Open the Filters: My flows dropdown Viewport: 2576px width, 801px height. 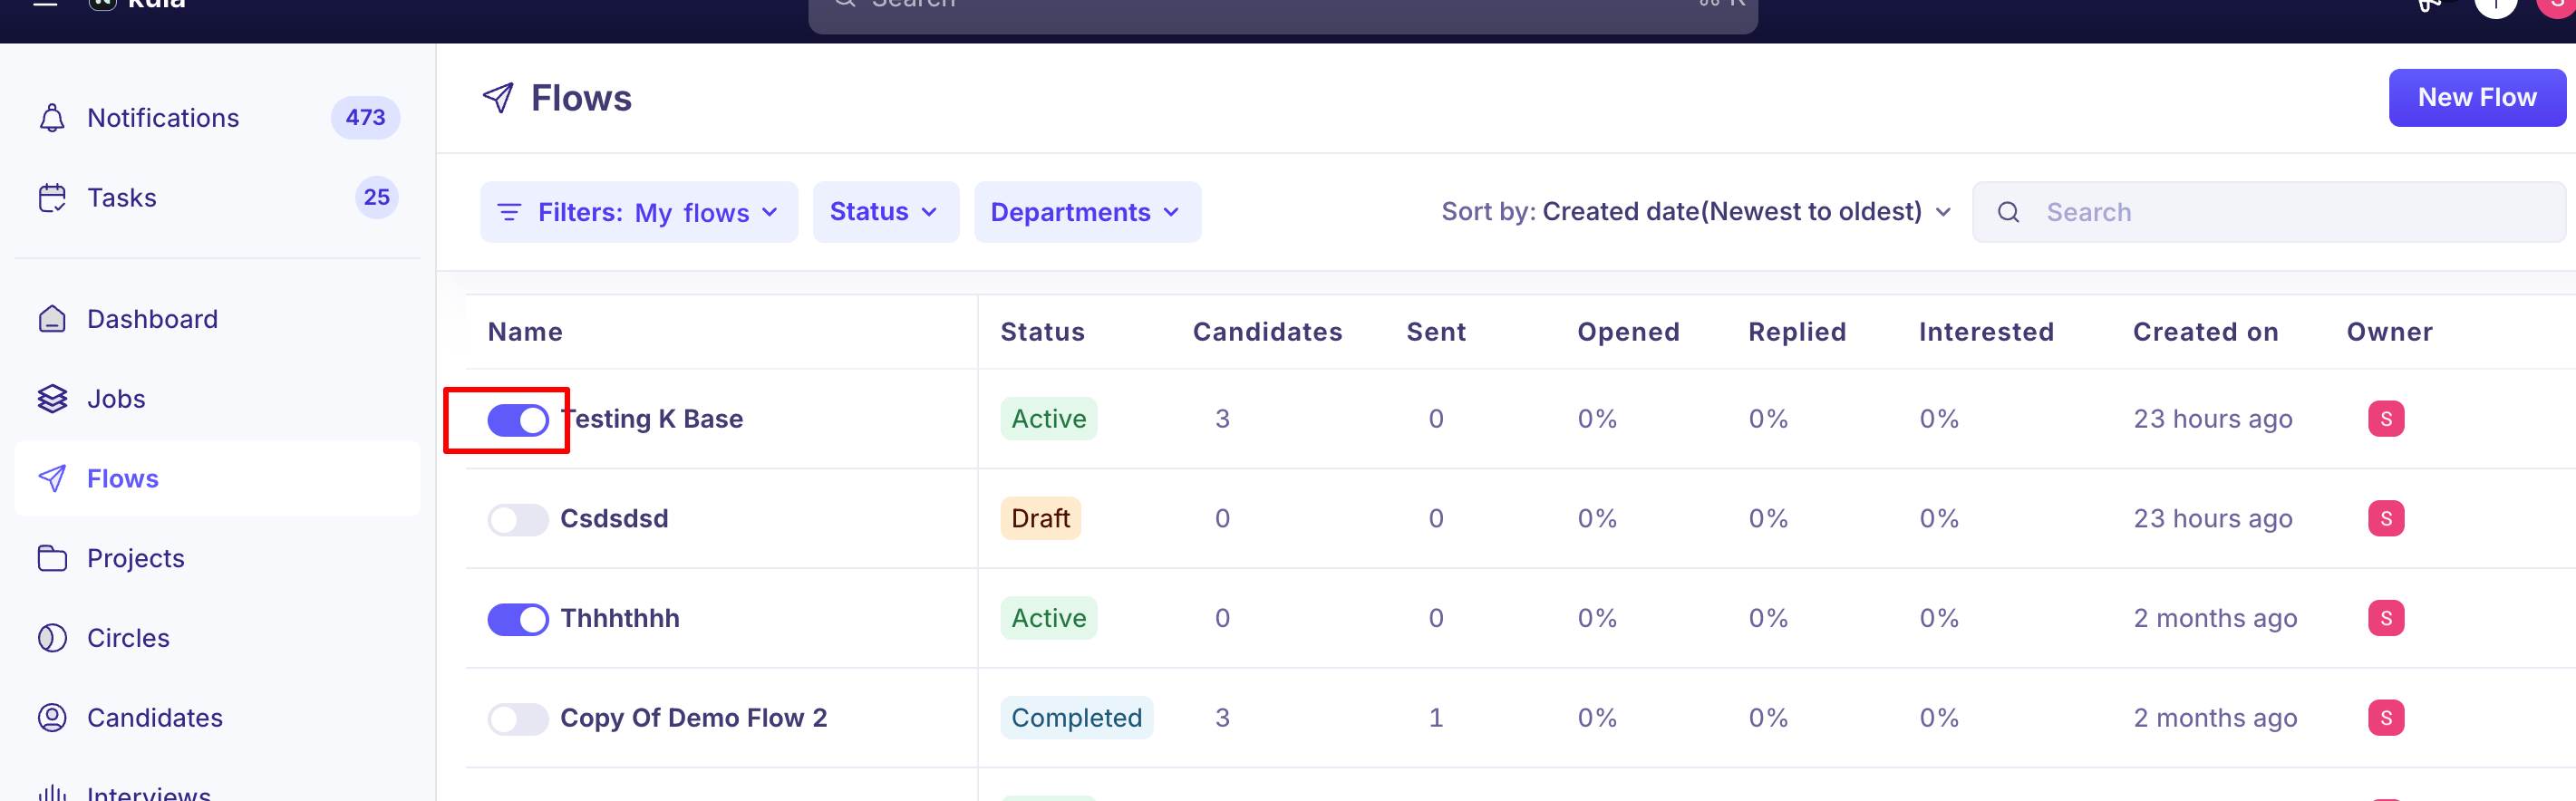click(x=639, y=212)
